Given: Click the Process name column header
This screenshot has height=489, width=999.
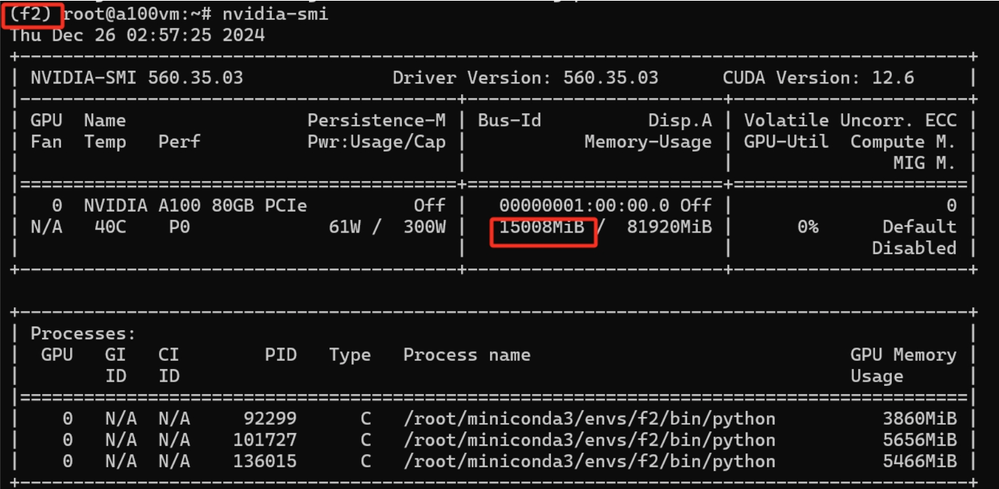Looking at the screenshot, I should (x=467, y=355).
